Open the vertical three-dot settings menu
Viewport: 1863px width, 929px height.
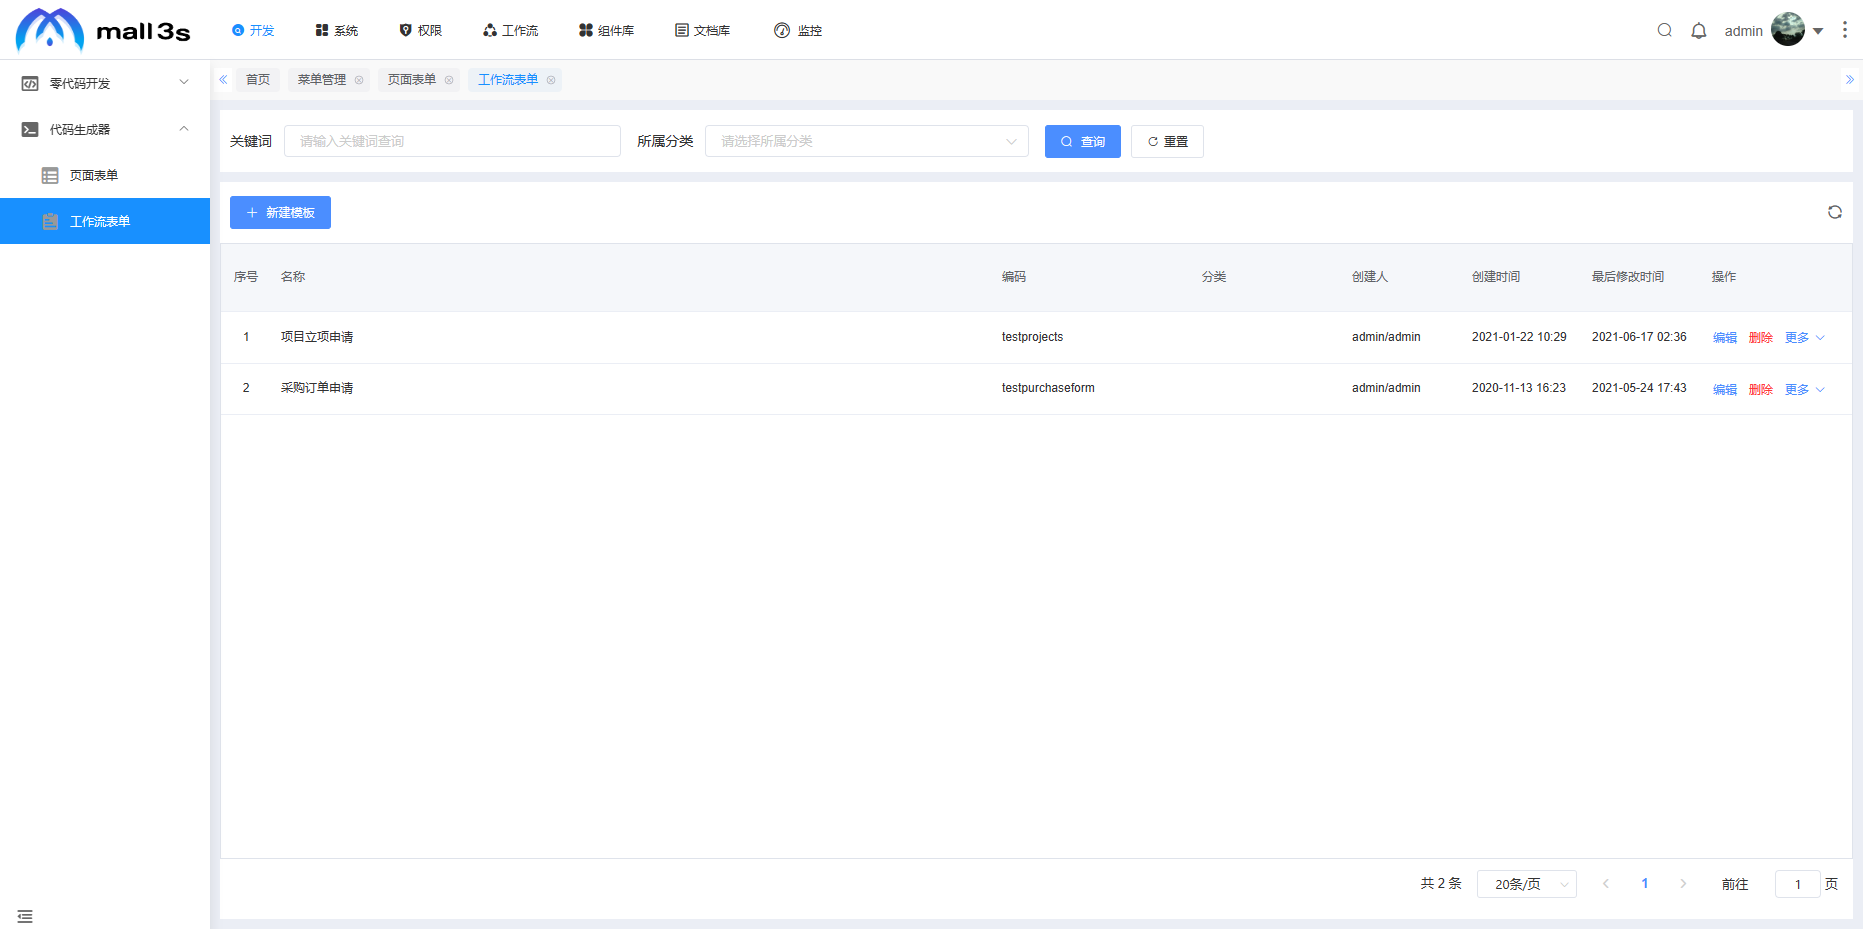coord(1845,30)
